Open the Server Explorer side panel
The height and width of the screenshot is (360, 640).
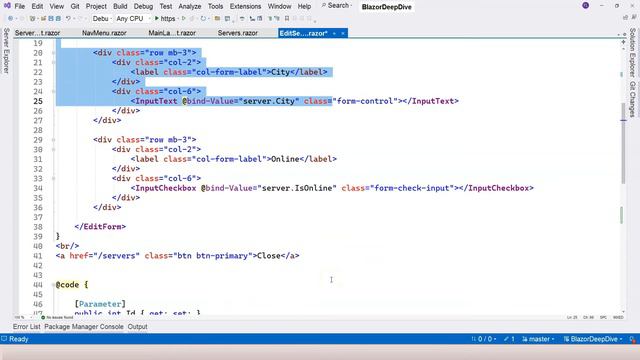pos(6,51)
